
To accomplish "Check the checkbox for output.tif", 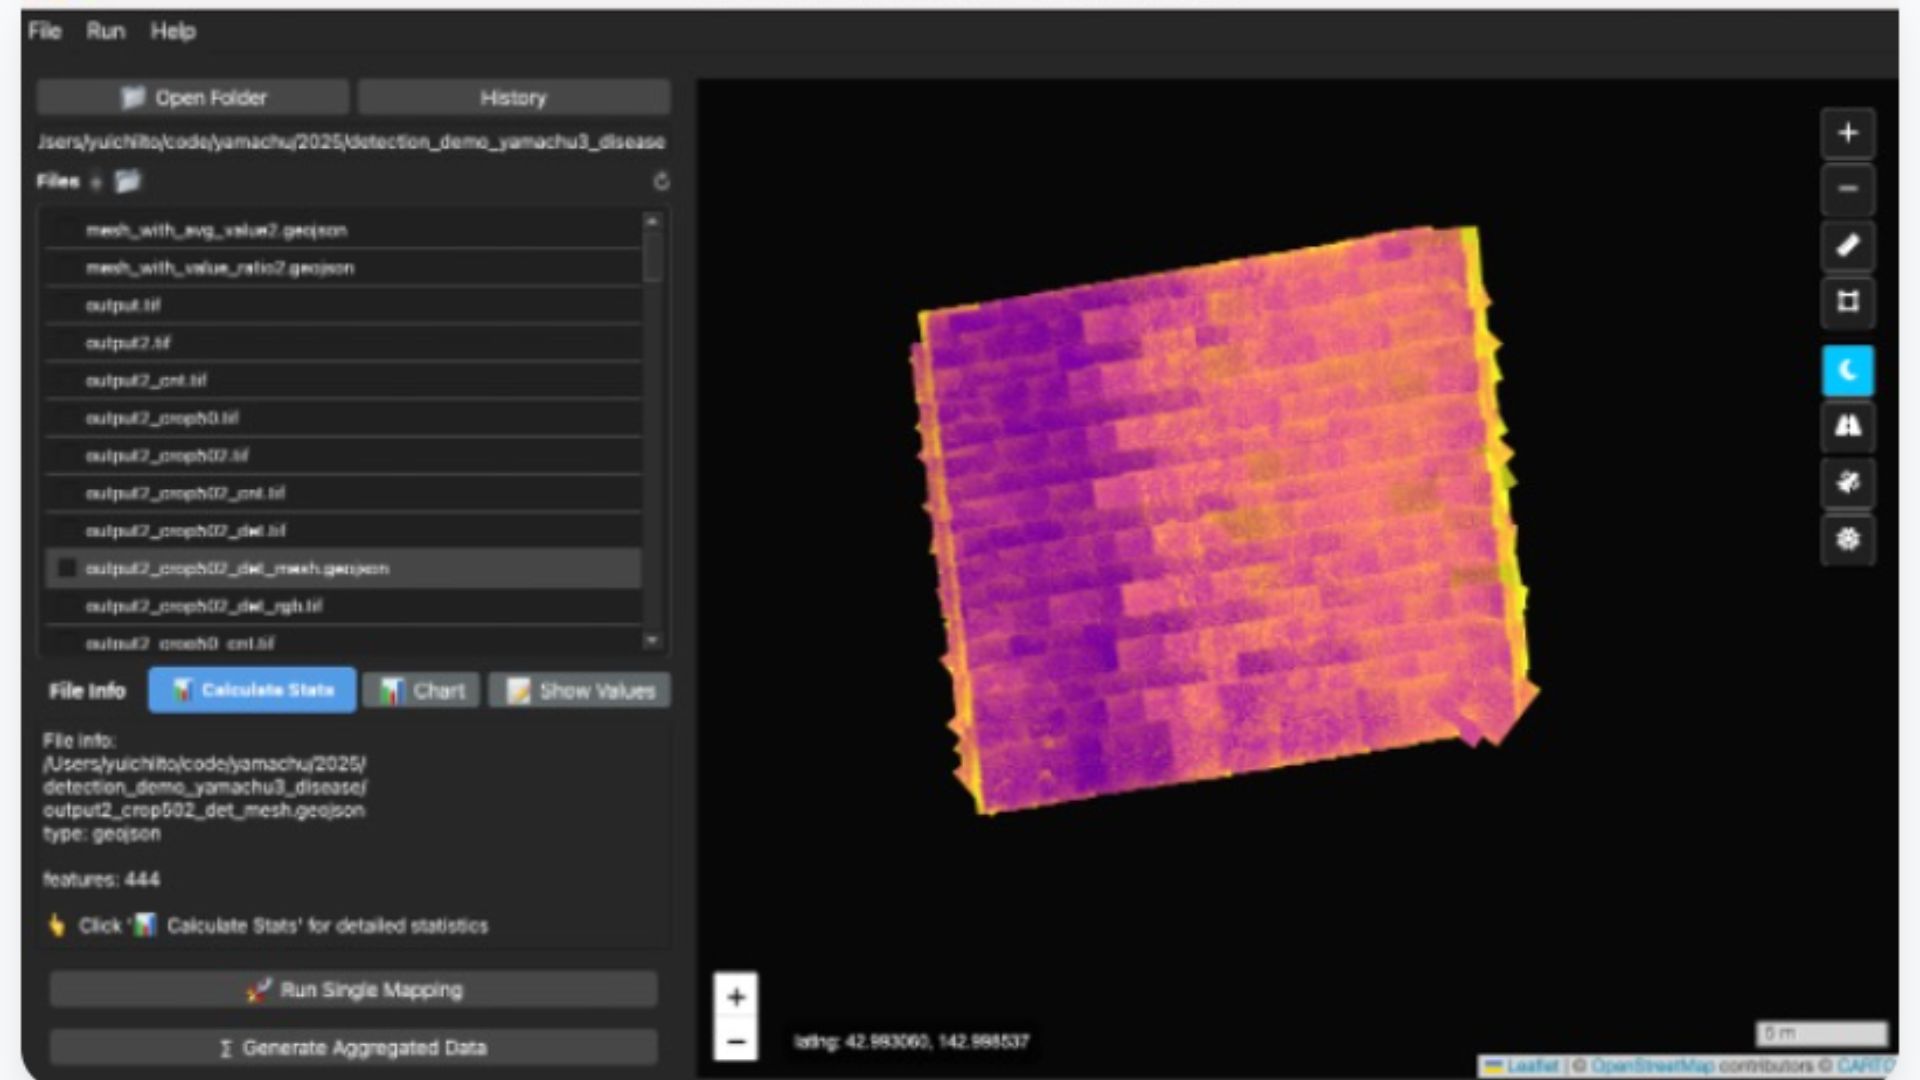I will (66, 305).
